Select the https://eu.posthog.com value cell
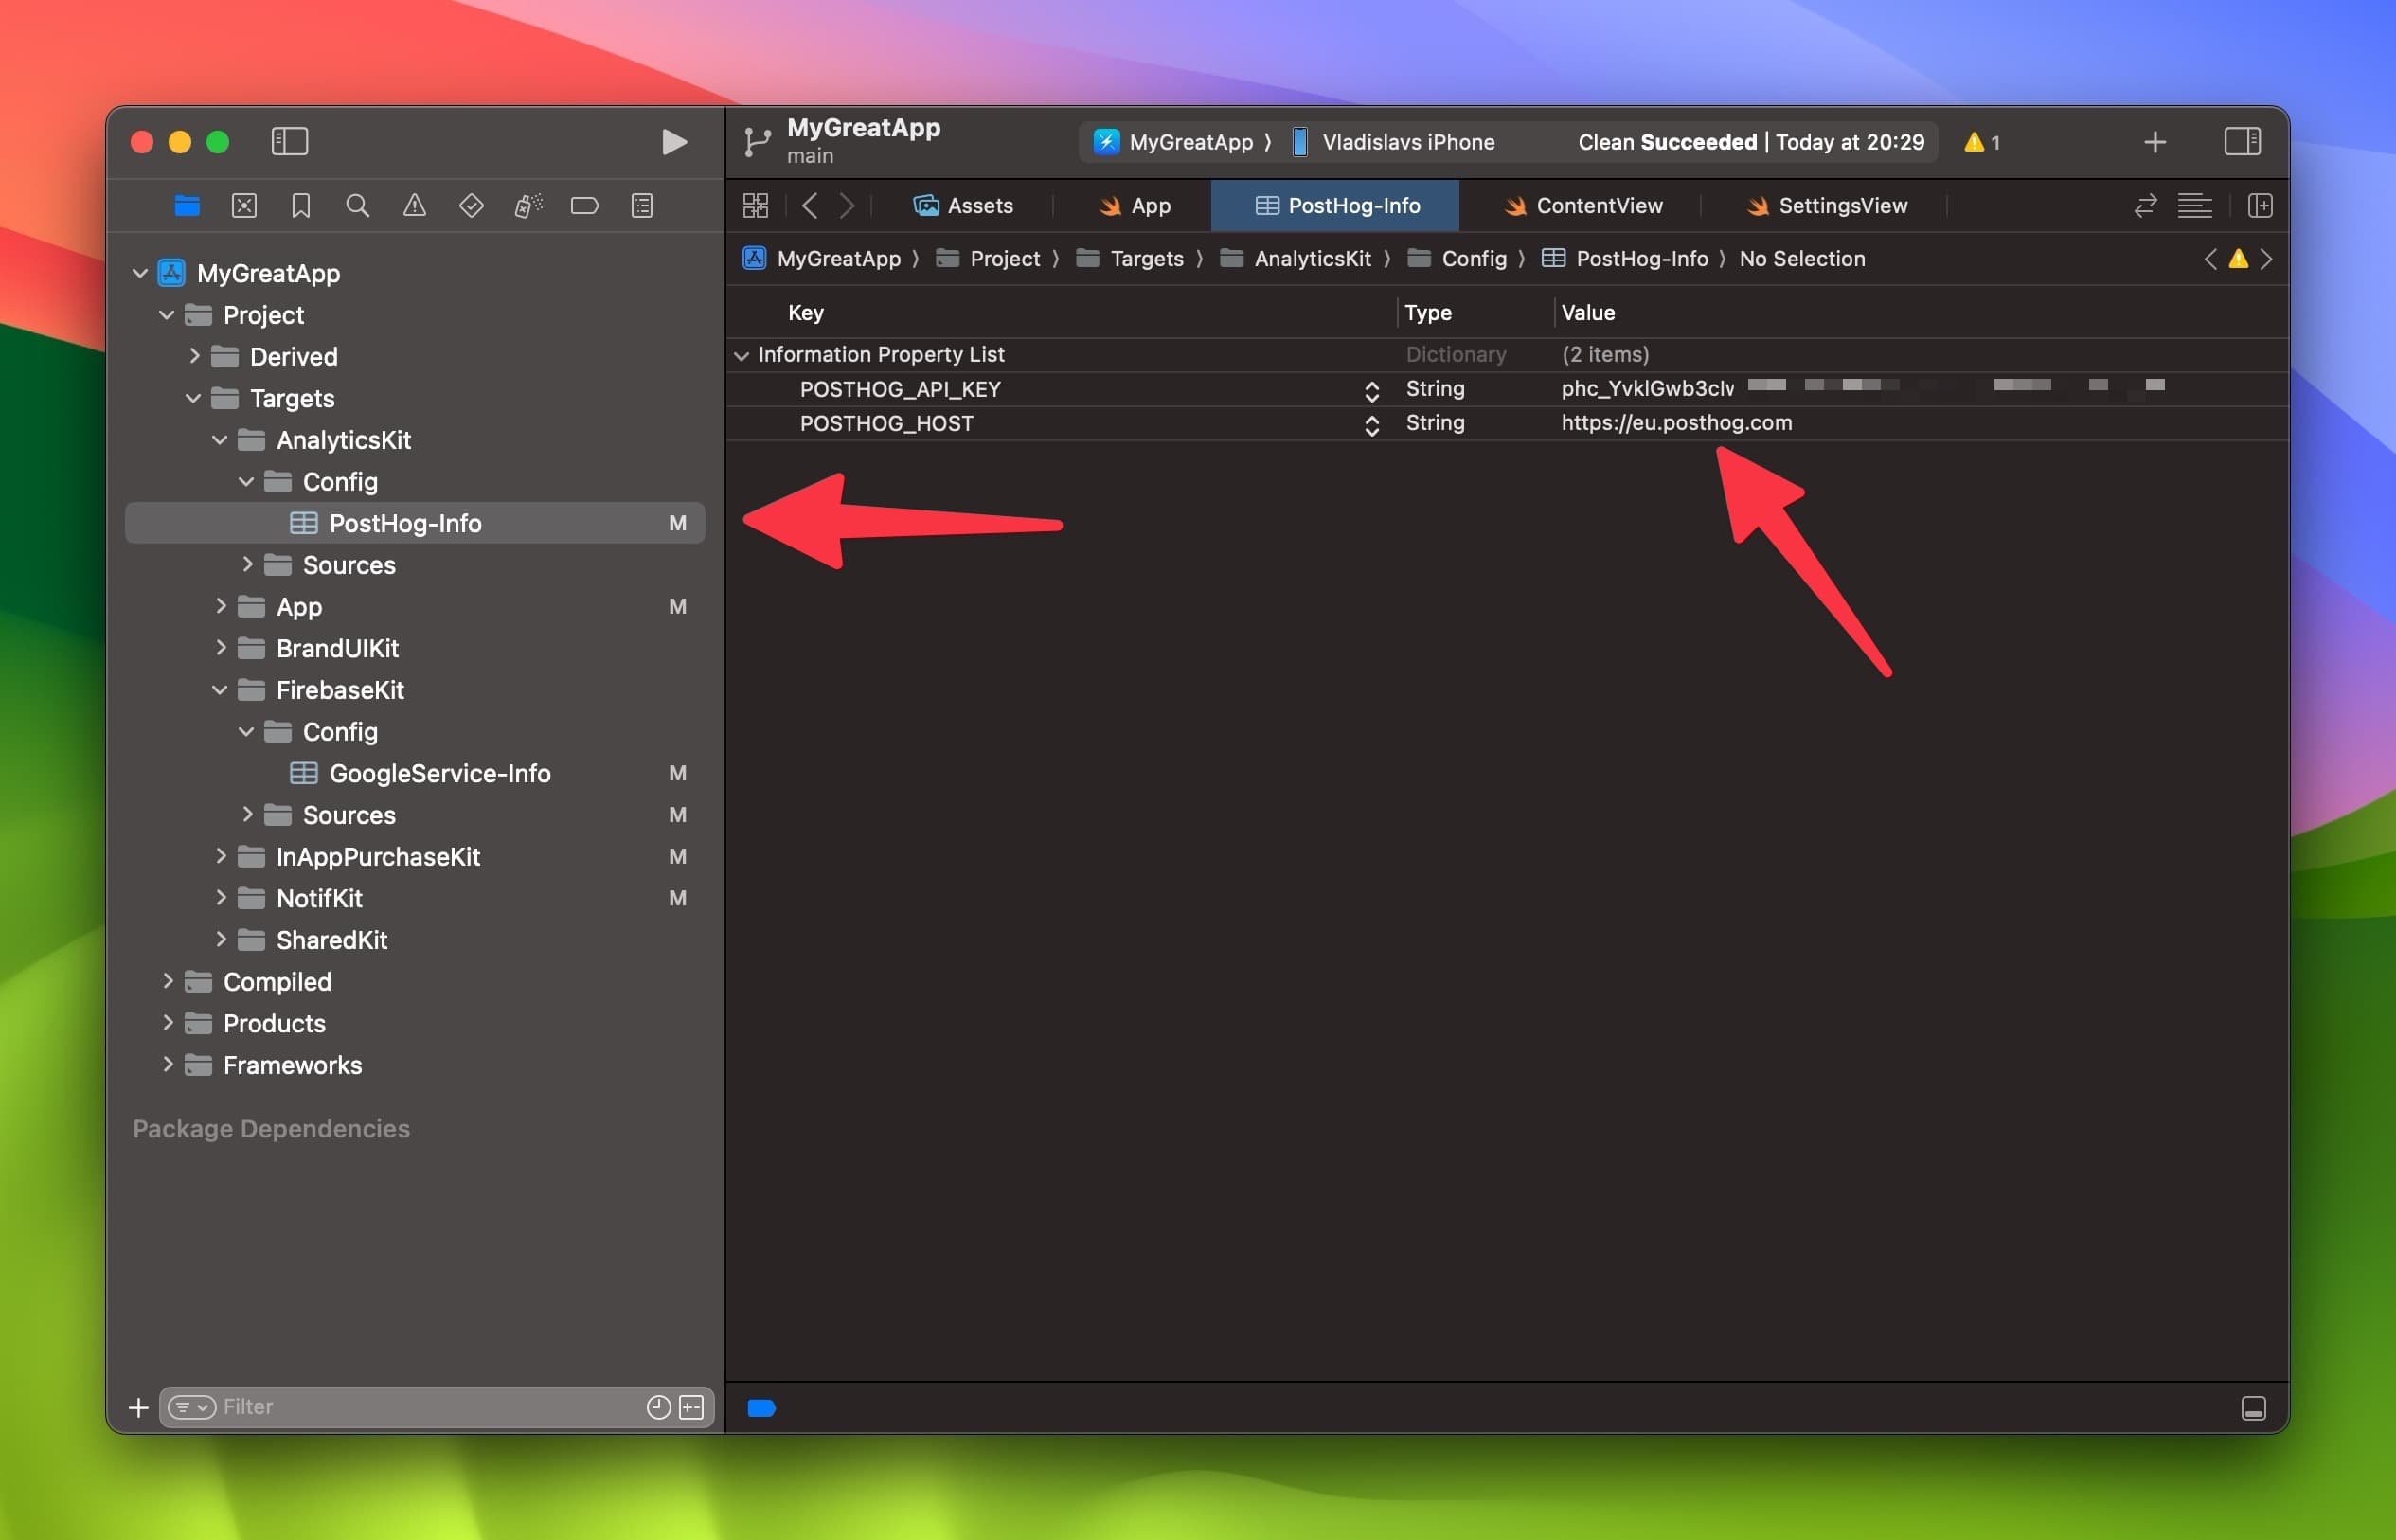Viewport: 2396px width, 1540px height. point(1676,423)
